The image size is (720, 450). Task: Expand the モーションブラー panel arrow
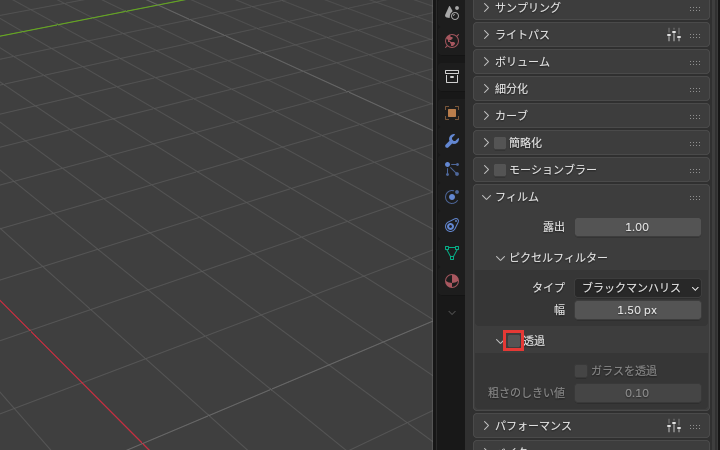click(486, 169)
